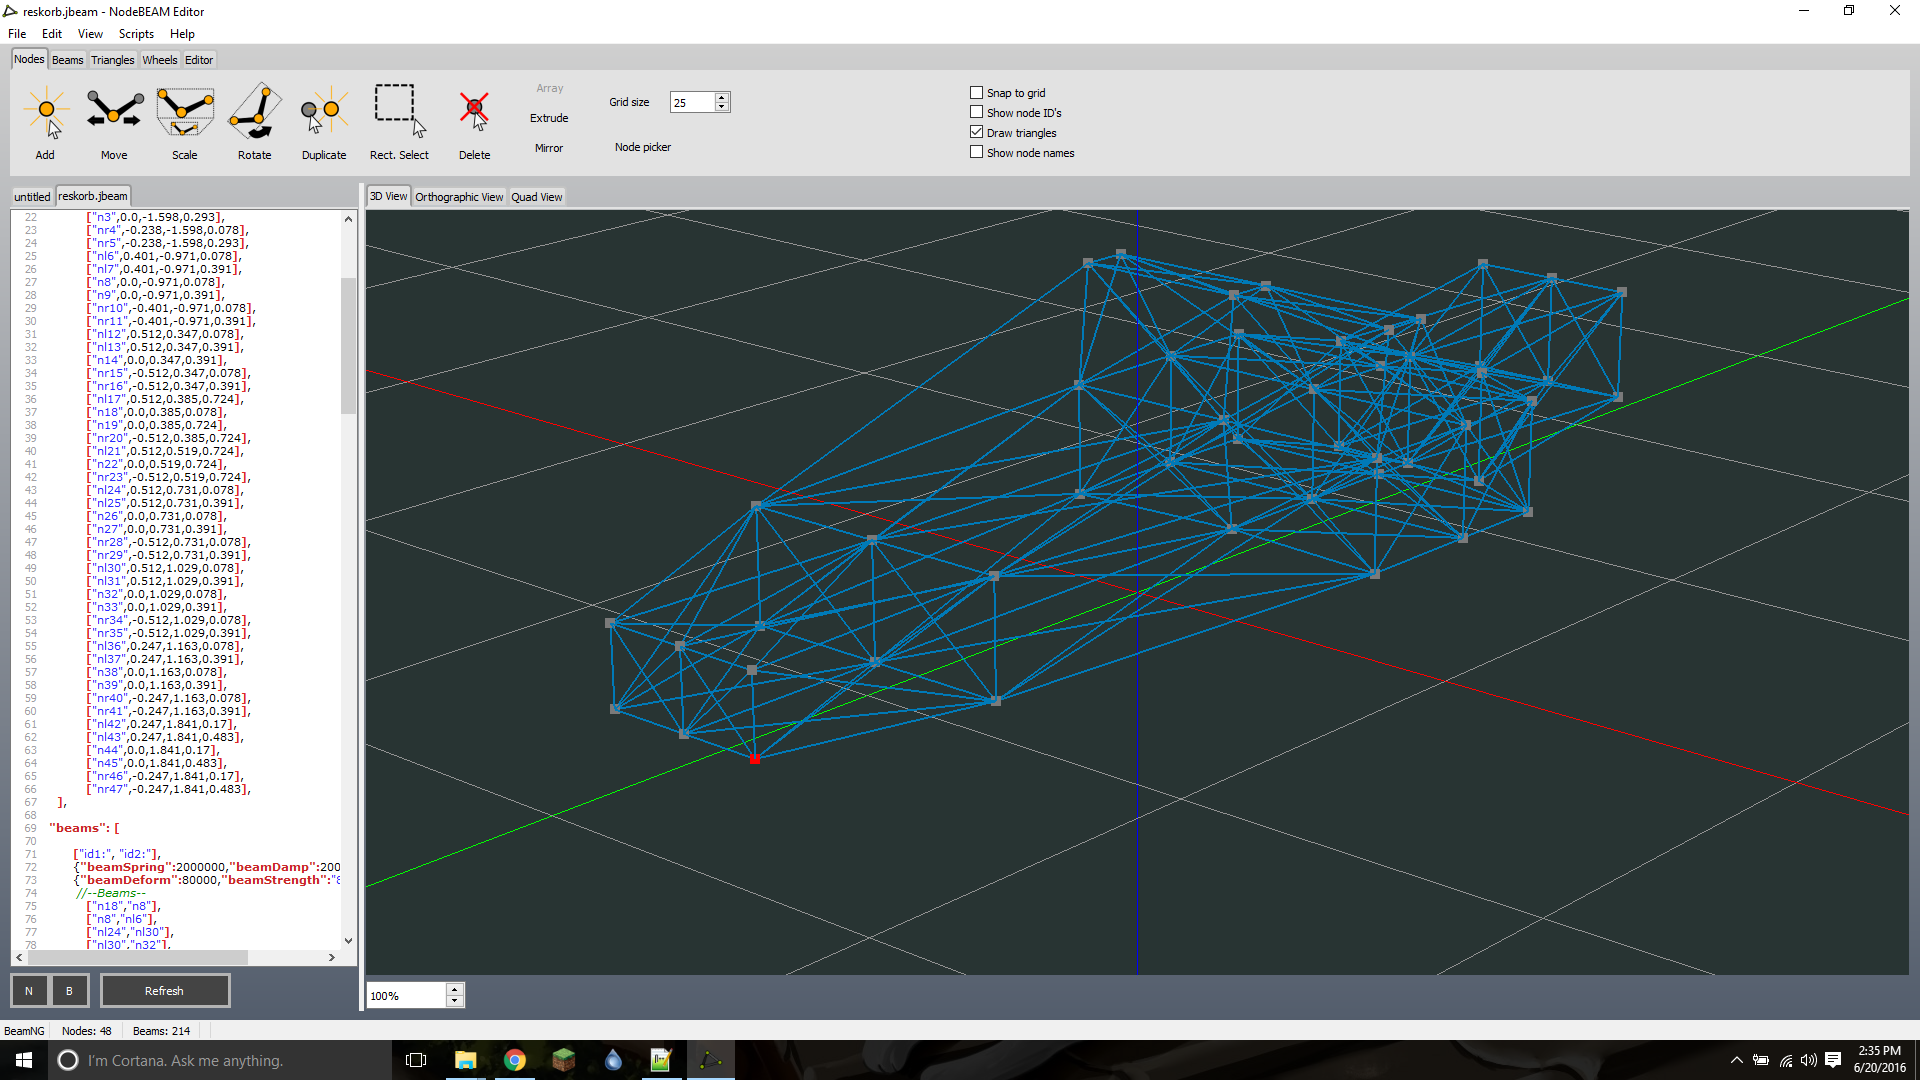Screen dimensions: 1920x1080
Task: Click the code editor vertical scrollbar thumb
Action: click(348, 345)
